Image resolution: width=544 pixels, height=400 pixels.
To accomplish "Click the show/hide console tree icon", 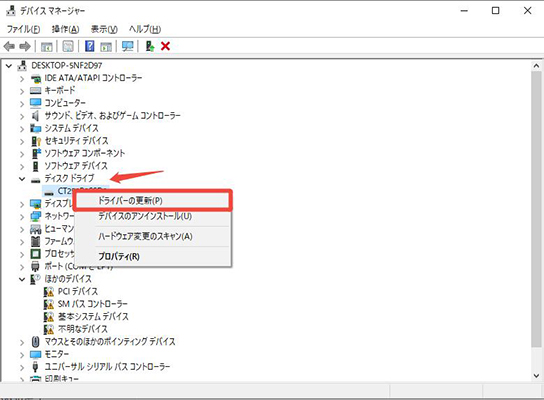I will click(47, 46).
